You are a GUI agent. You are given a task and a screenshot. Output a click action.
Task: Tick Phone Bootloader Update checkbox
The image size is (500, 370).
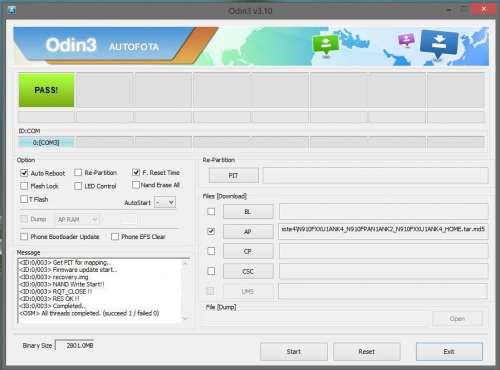coord(24,236)
